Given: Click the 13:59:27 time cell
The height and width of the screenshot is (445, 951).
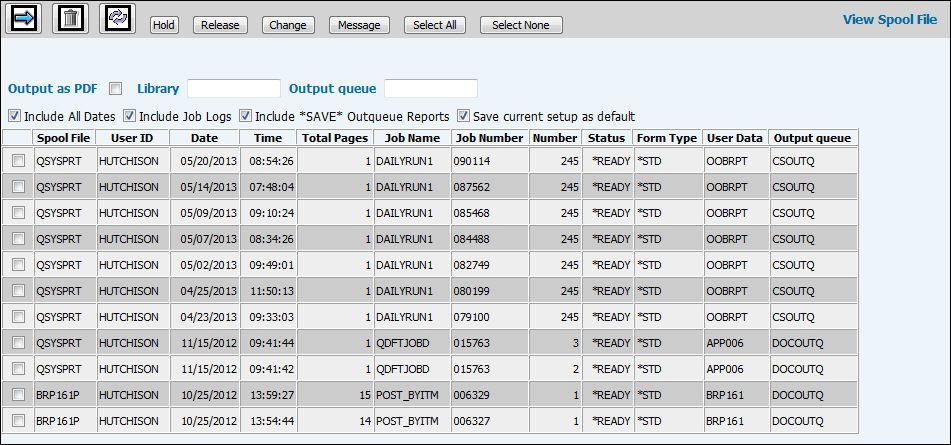Looking at the screenshot, I should click(268, 395).
